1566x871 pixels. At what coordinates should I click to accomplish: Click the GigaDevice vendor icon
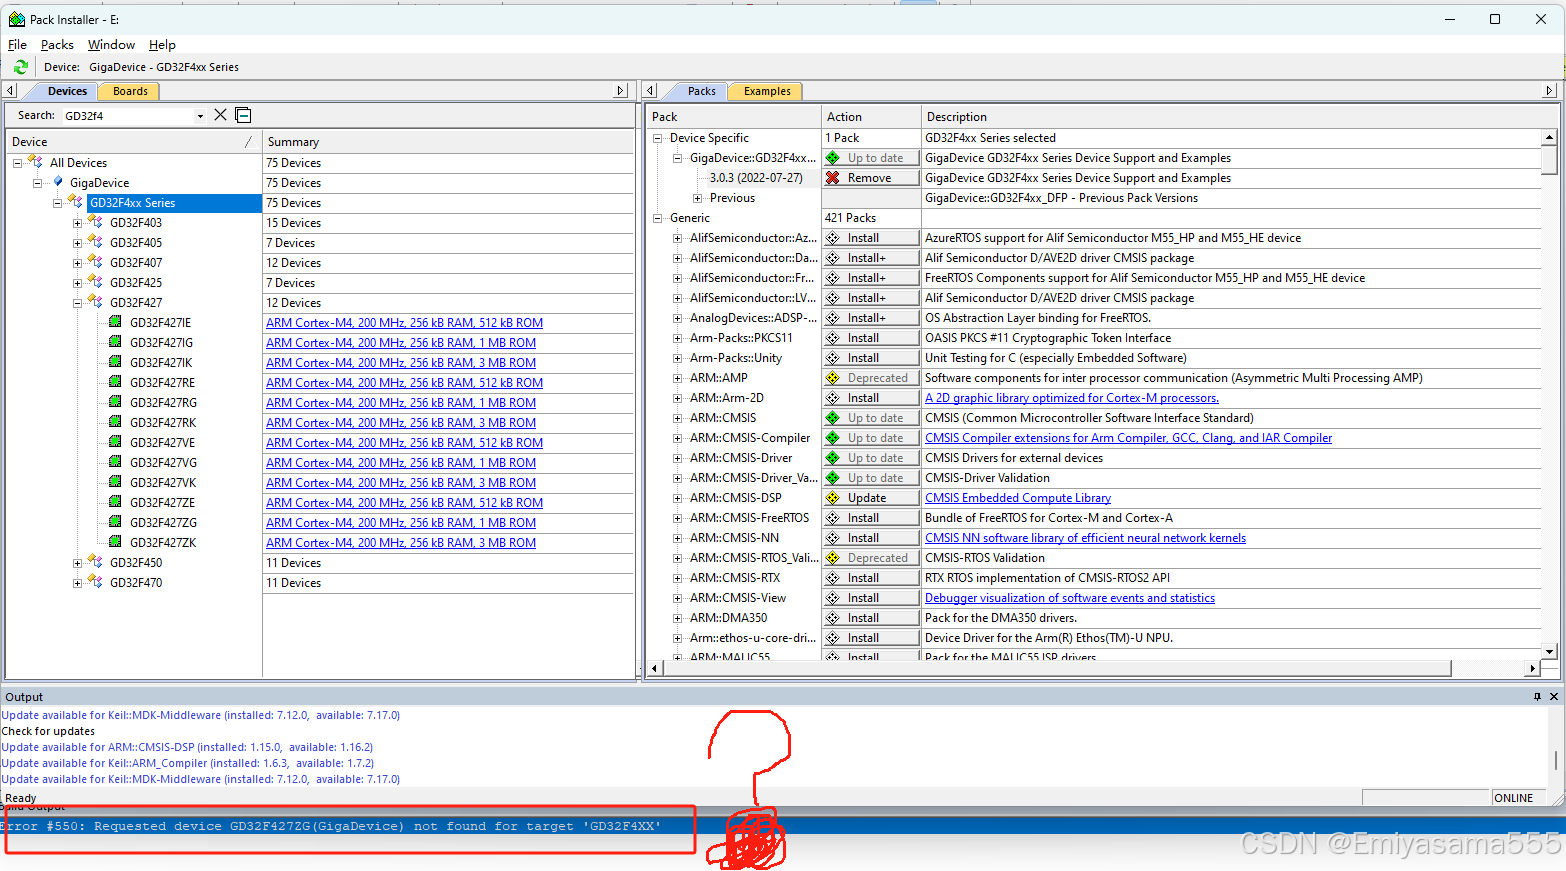pos(58,182)
